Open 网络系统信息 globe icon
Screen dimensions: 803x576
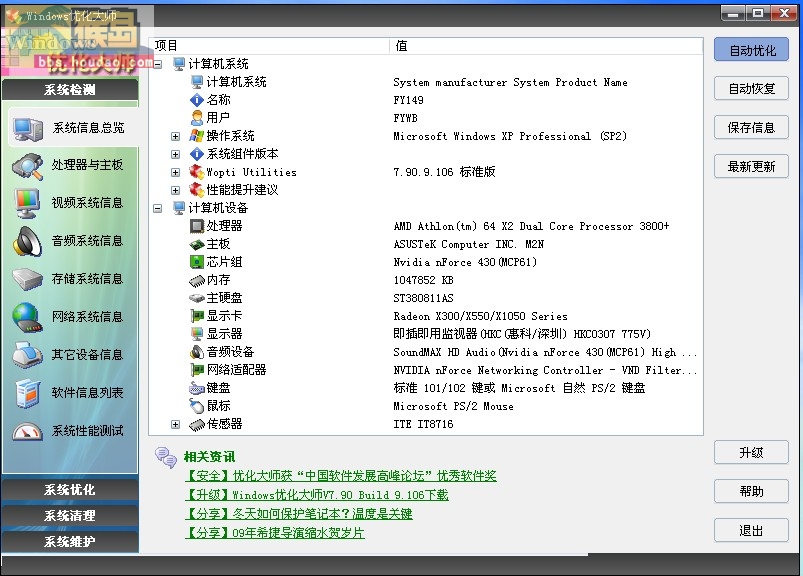pos(27,317)
